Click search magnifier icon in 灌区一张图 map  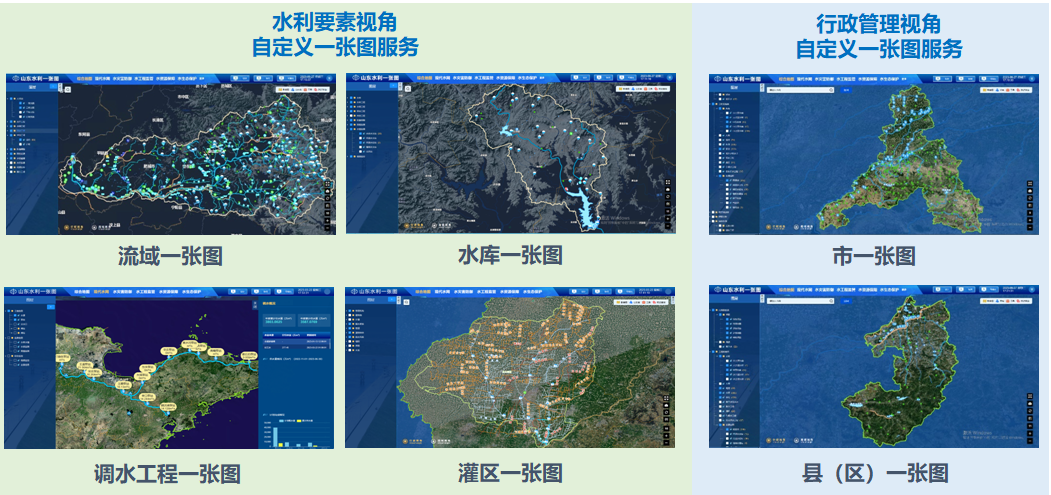(406, 302)
